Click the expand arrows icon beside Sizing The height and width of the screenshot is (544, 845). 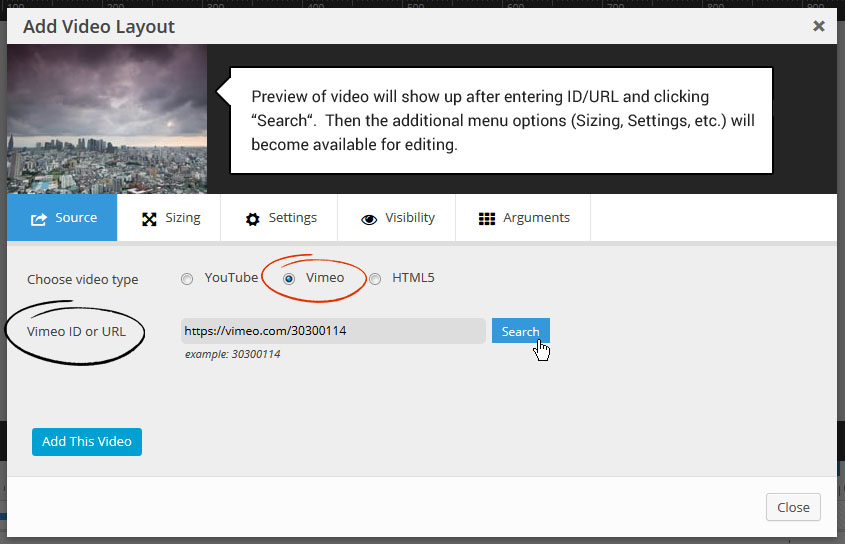149,219
